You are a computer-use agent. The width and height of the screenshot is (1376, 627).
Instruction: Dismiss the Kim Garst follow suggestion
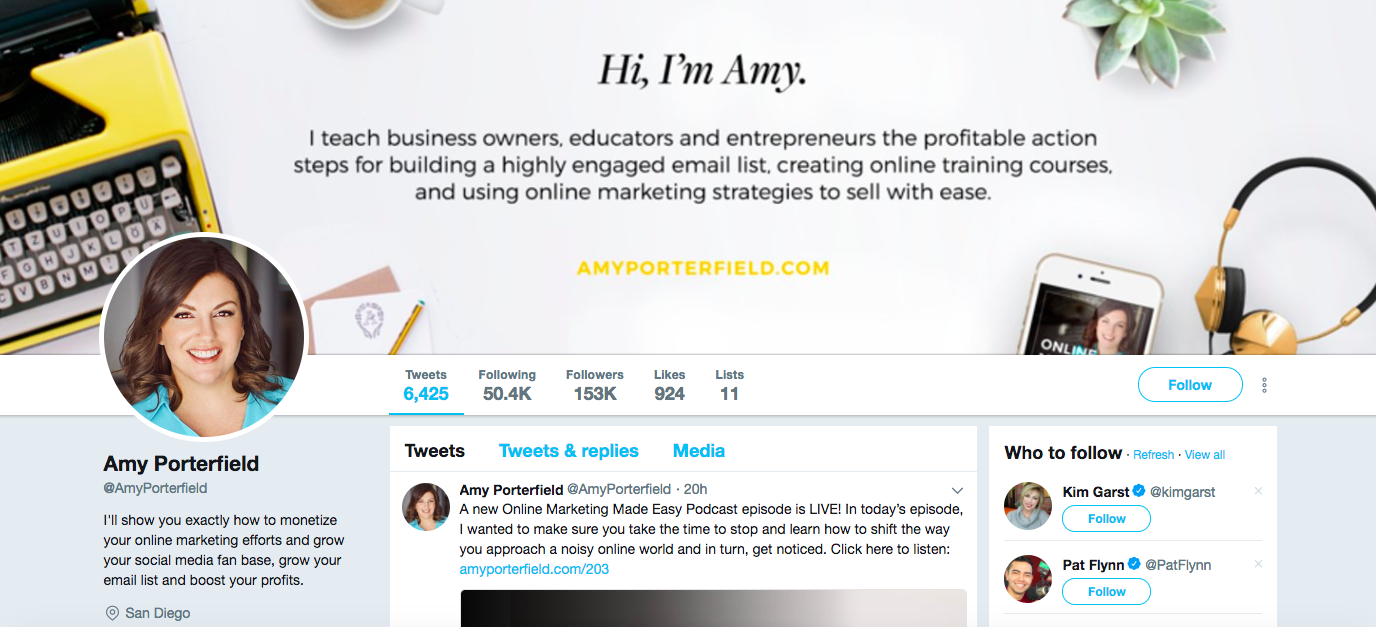pos(1258,491)
